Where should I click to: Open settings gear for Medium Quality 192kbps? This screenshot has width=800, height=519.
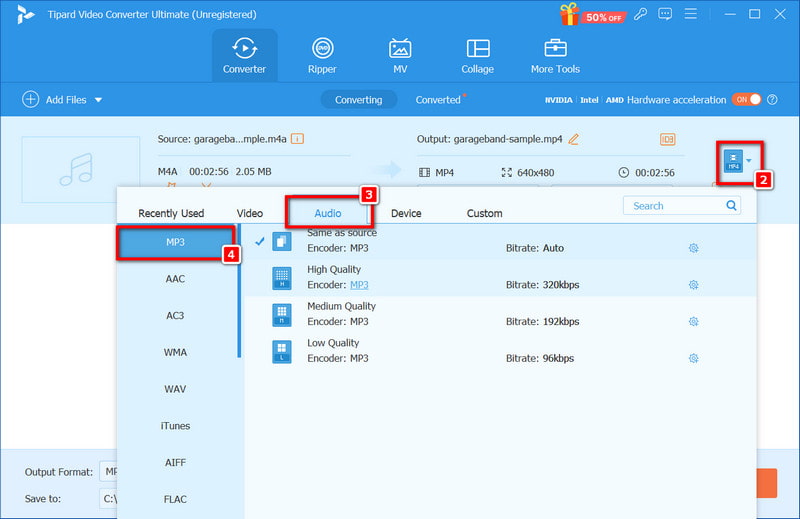[x=693, y=322]
